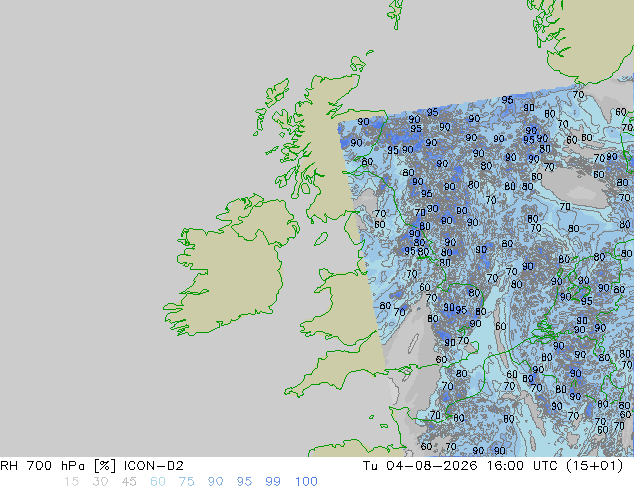Image resolution: width=634 pixels, height=490 pixels.
Task: Select the legend value 15
Action: tap(71, 482)
